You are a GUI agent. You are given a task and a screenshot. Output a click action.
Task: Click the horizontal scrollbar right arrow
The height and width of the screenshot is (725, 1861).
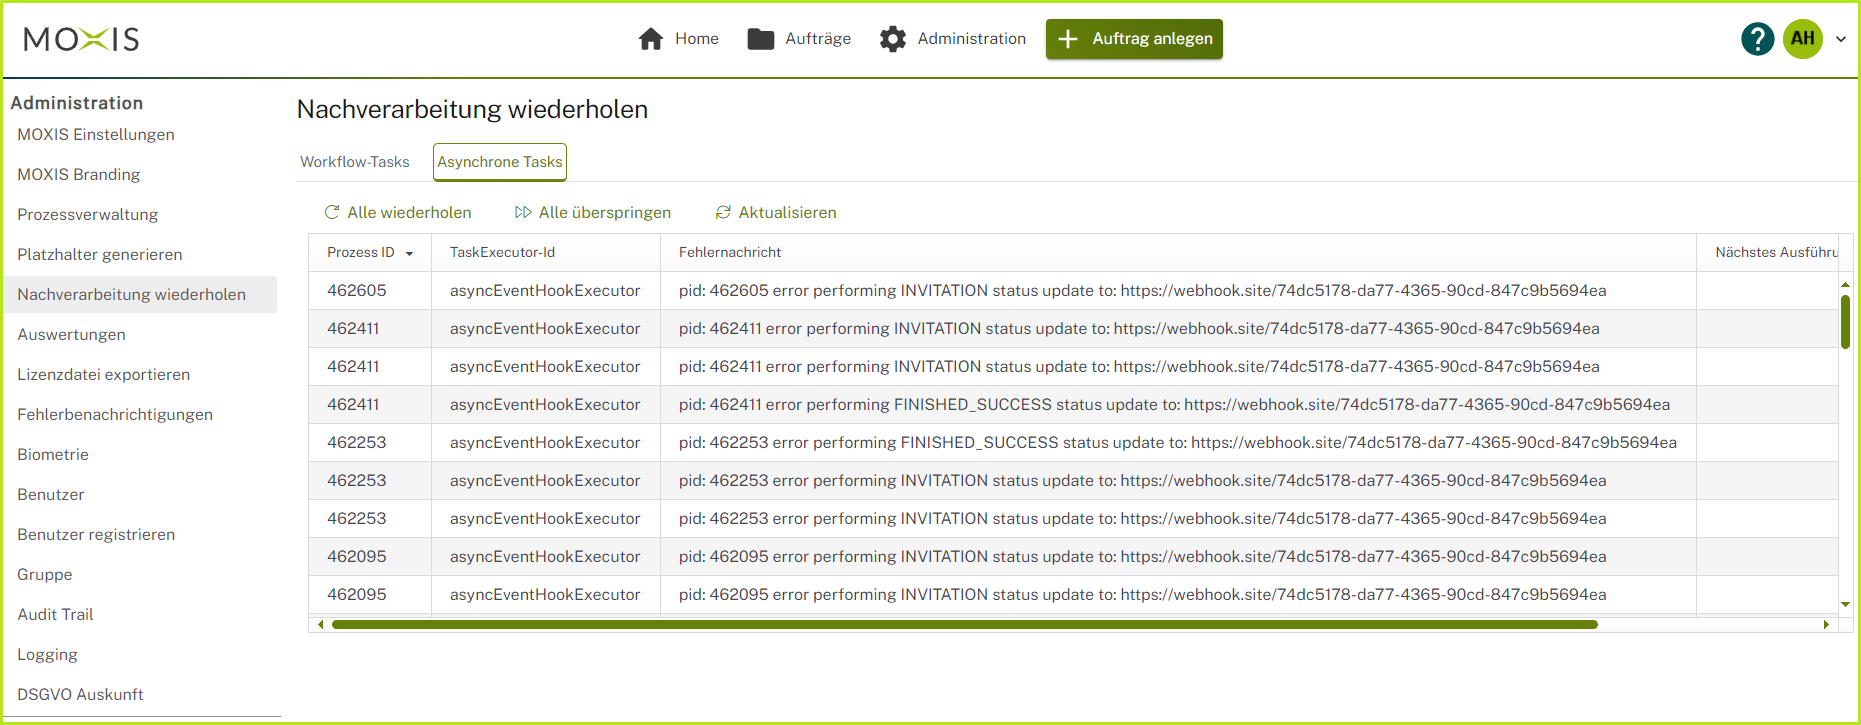(1826, 624)
